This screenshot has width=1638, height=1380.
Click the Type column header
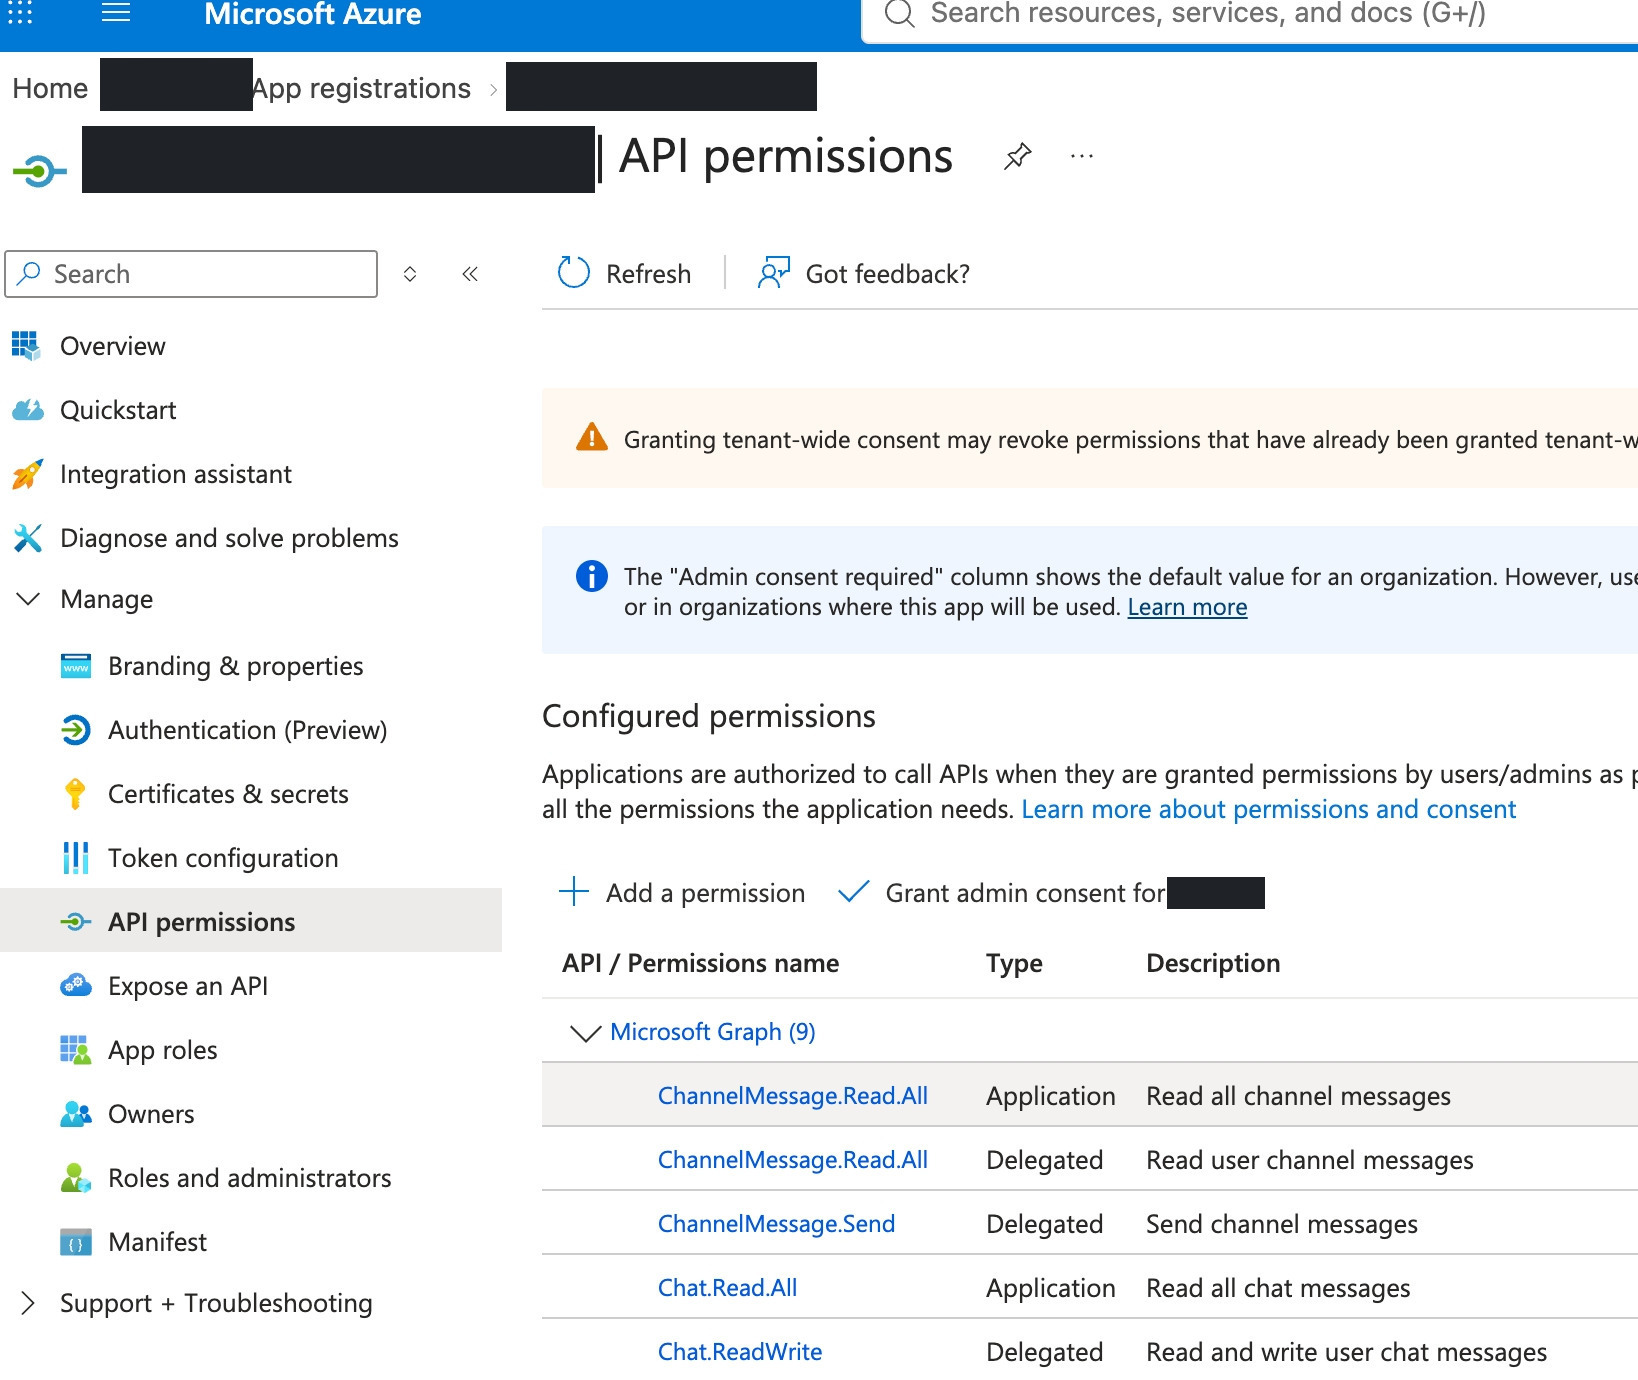pyautogui.click(x=1014, y=963)
